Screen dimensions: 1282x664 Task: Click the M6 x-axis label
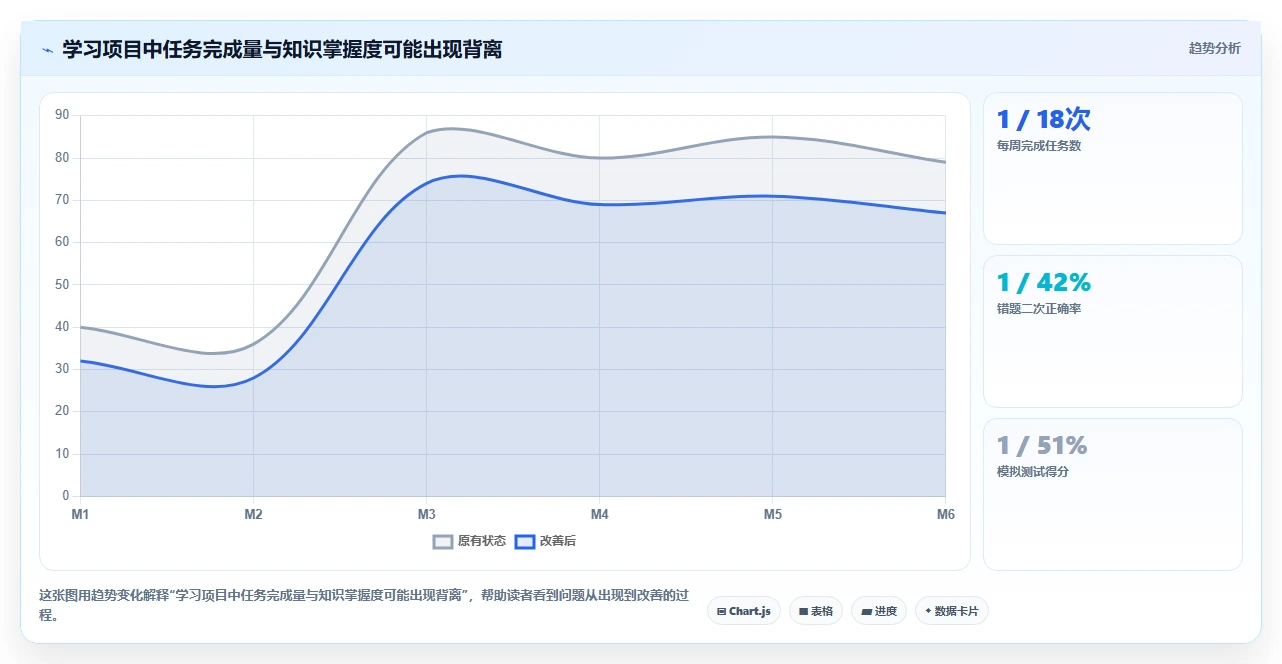(946, 514)
